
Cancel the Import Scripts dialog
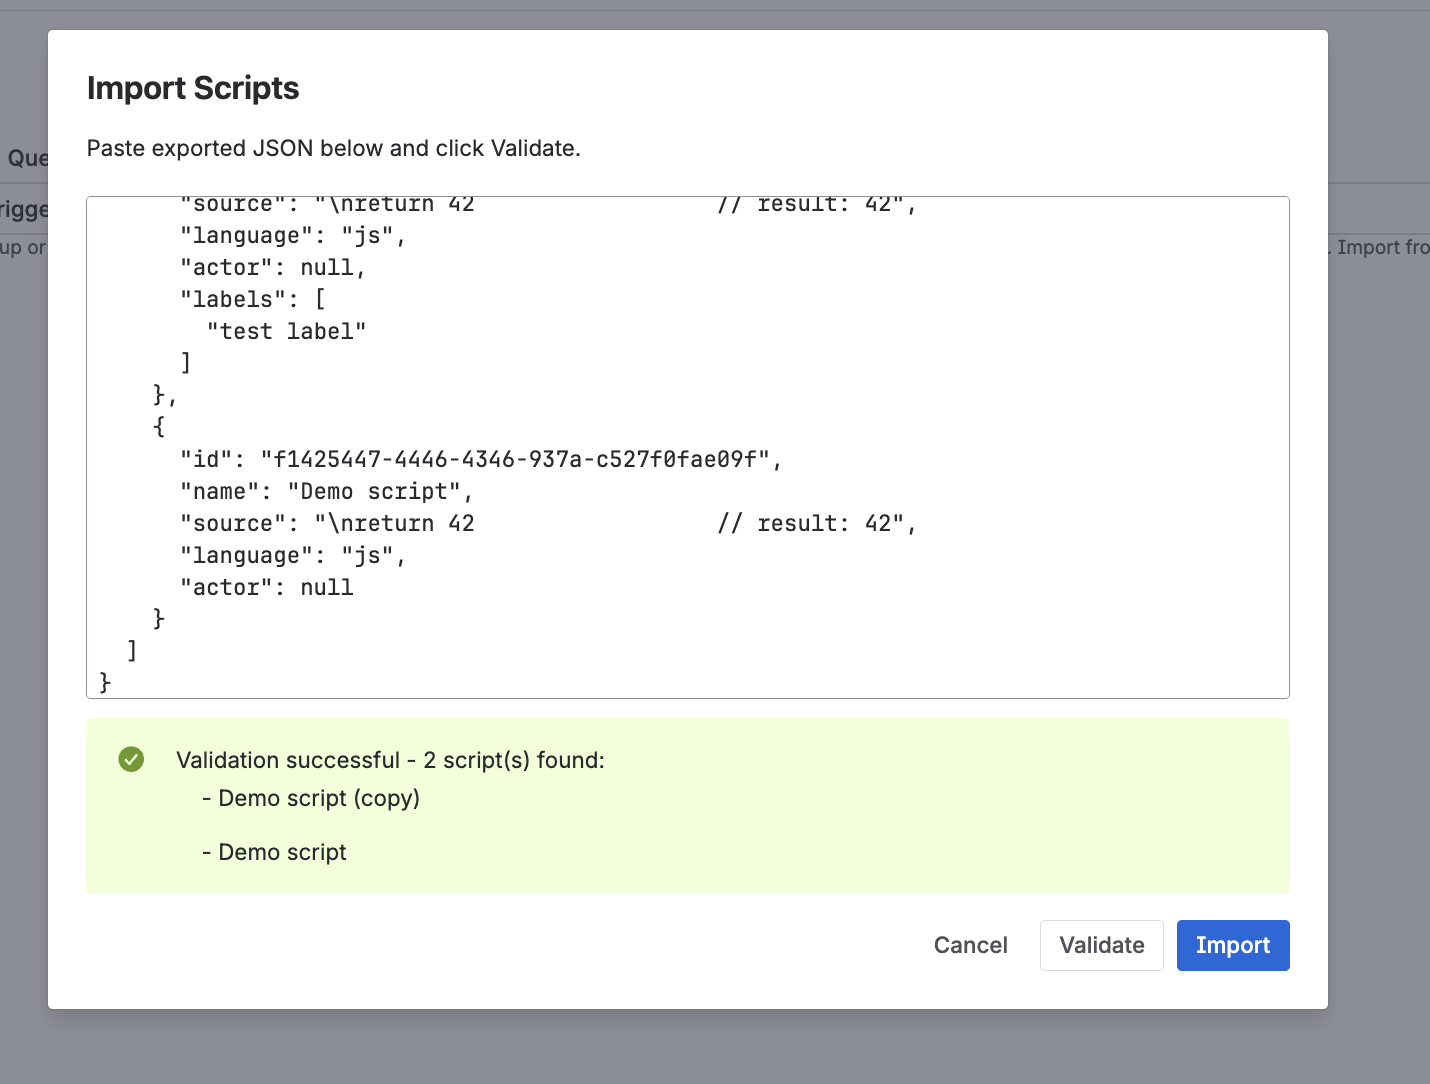(x=970, y=945)
